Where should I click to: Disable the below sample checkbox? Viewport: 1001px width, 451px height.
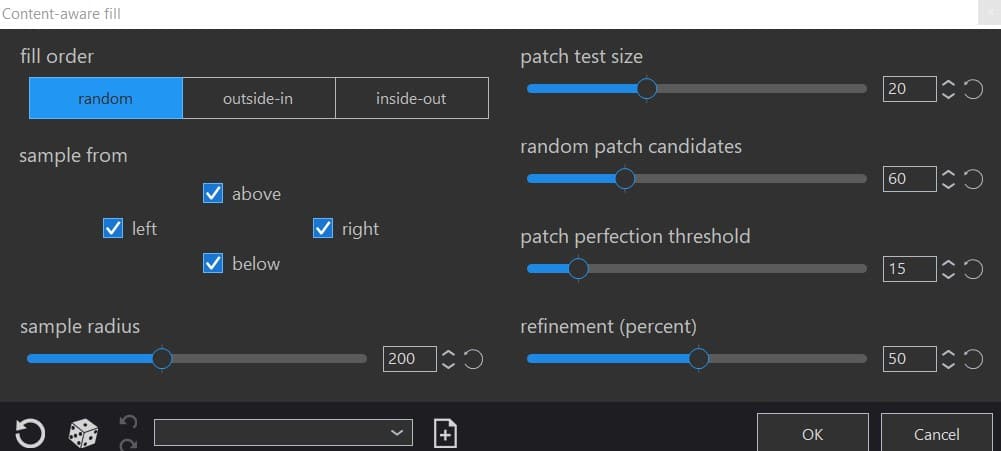[213, 263]
